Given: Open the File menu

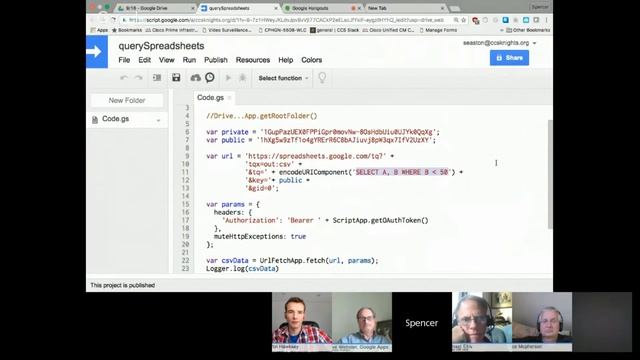Looking at the screenshot, I should (x=124, y=60).
